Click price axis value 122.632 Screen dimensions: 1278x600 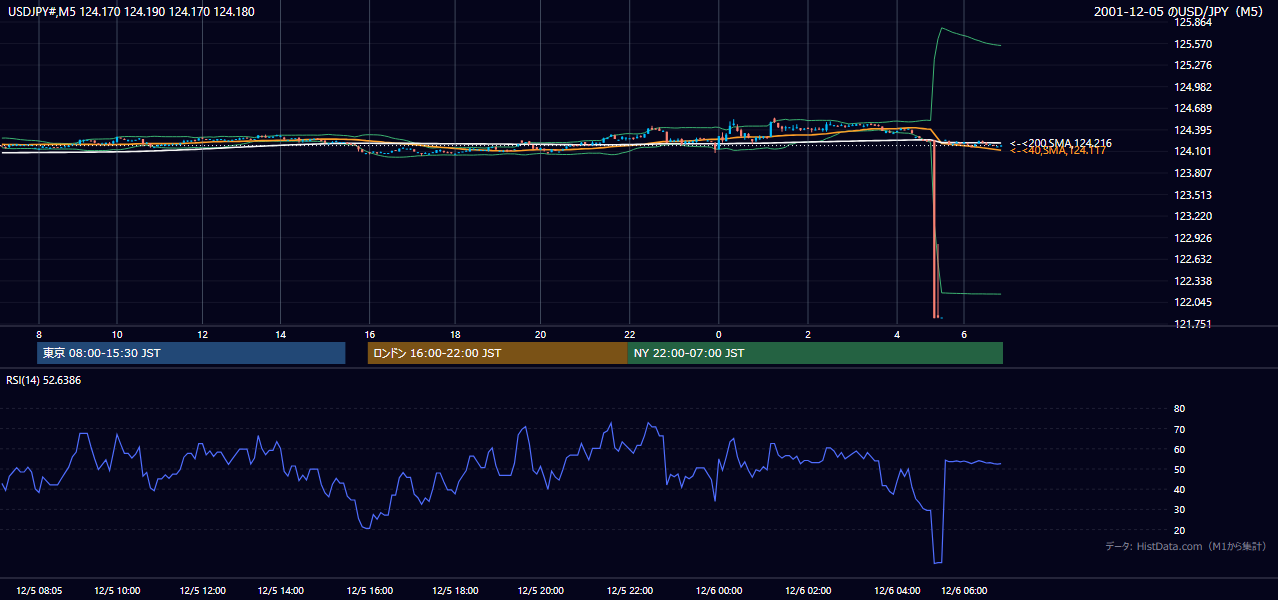(1193, 259)
